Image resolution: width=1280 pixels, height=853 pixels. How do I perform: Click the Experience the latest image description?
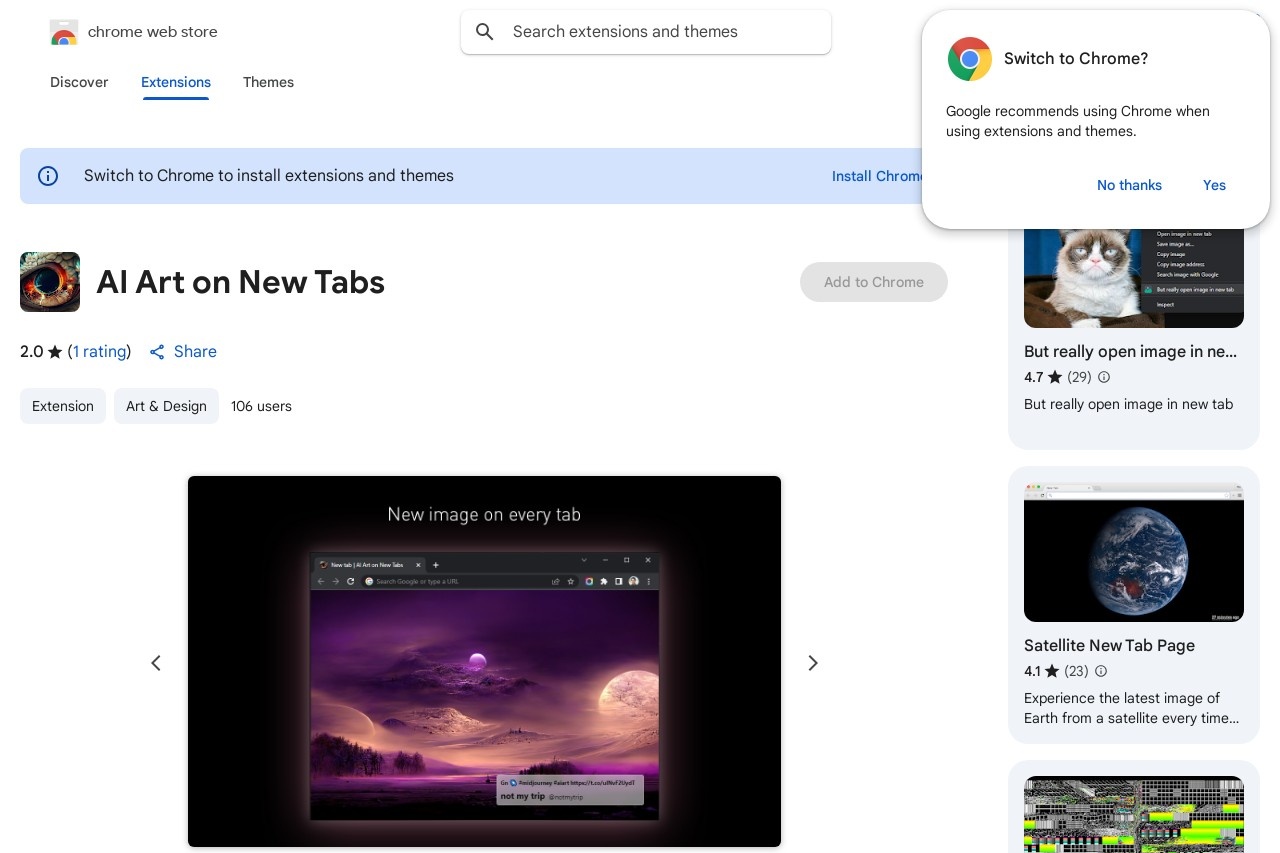click(1131, 708)
